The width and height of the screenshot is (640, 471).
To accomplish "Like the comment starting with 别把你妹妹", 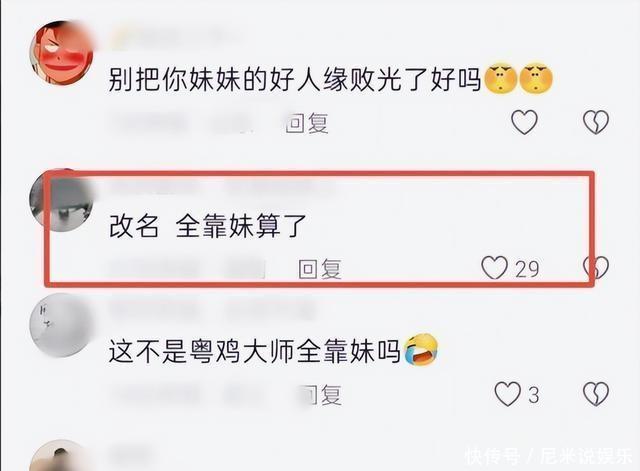I will (524, 122).
